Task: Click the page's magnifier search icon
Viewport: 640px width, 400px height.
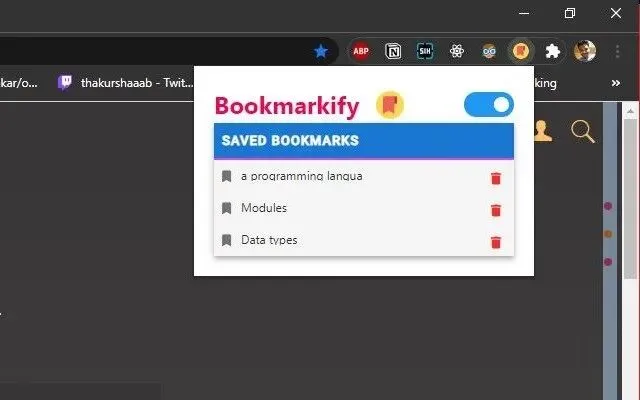Action: tap(583, 131)
